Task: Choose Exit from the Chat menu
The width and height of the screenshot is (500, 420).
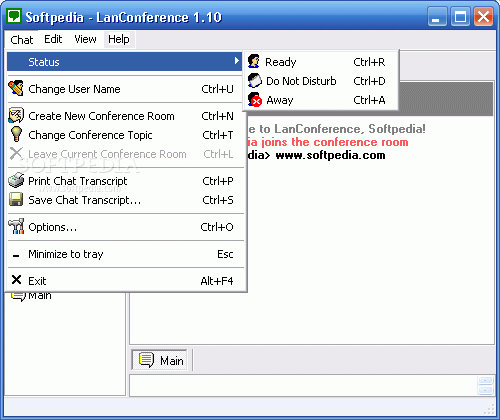Action: click(125, 281)
